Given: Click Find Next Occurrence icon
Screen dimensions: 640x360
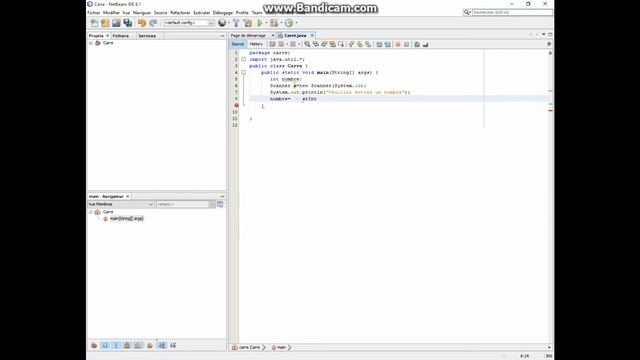Looking at the screenshot, I should (324, 44).
